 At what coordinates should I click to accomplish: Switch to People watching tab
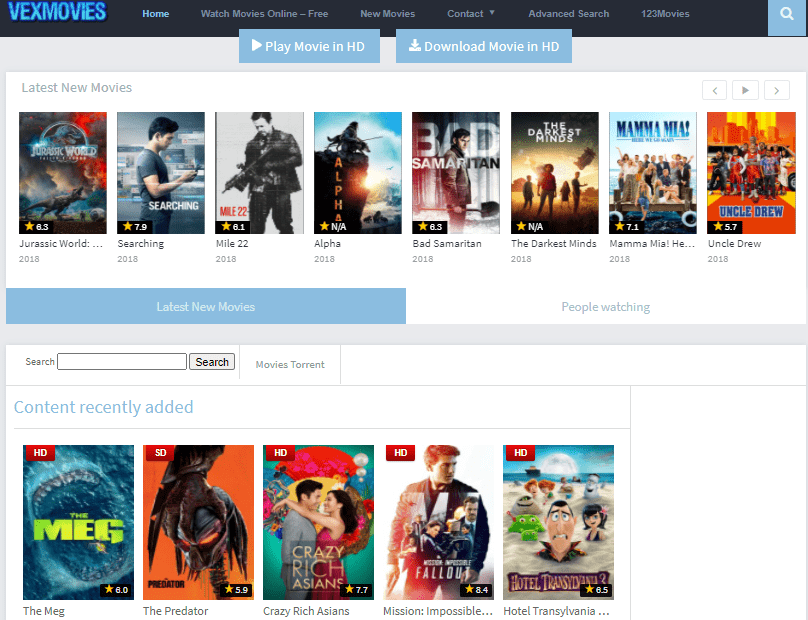click(x=605, y=306)
